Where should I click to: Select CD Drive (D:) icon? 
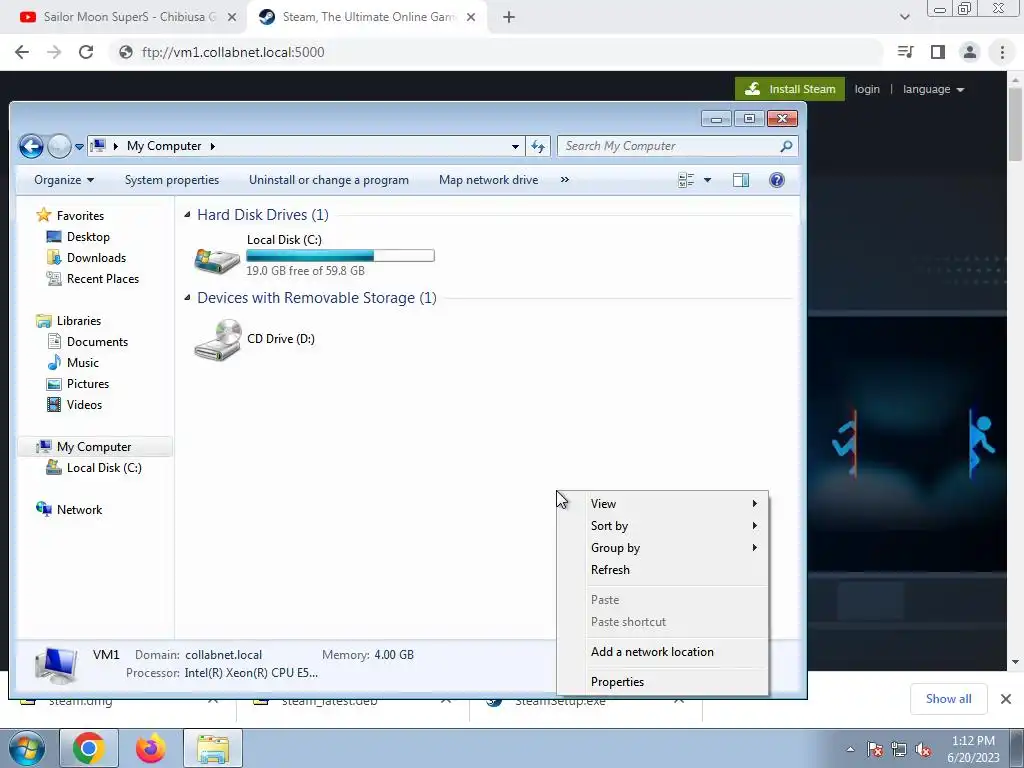(x=218, y=339)
